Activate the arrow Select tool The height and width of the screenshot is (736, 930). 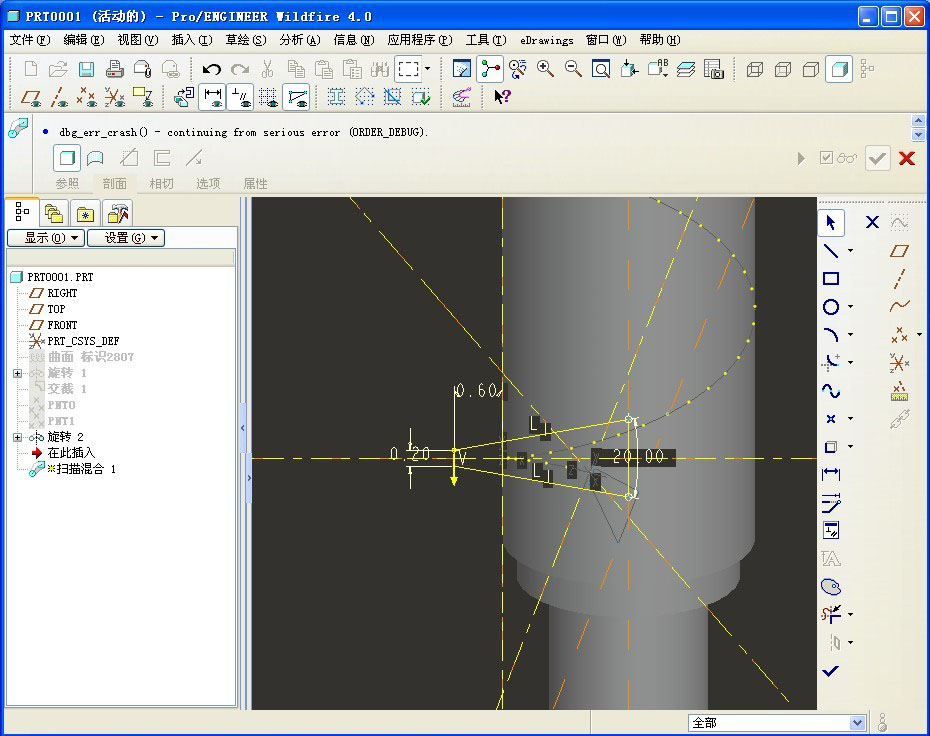pyautogui.click(x=831, y=223)
